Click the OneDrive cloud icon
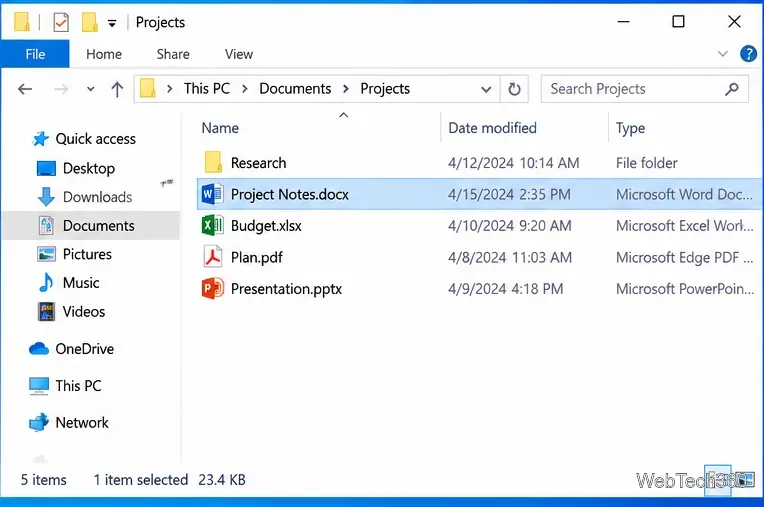Image resolution: width=764 pixels, height=507 pixels. (39, 349)
